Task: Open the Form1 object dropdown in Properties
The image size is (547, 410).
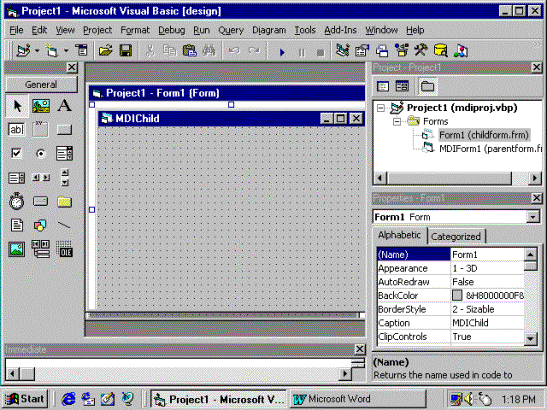Action: point(533,217)
